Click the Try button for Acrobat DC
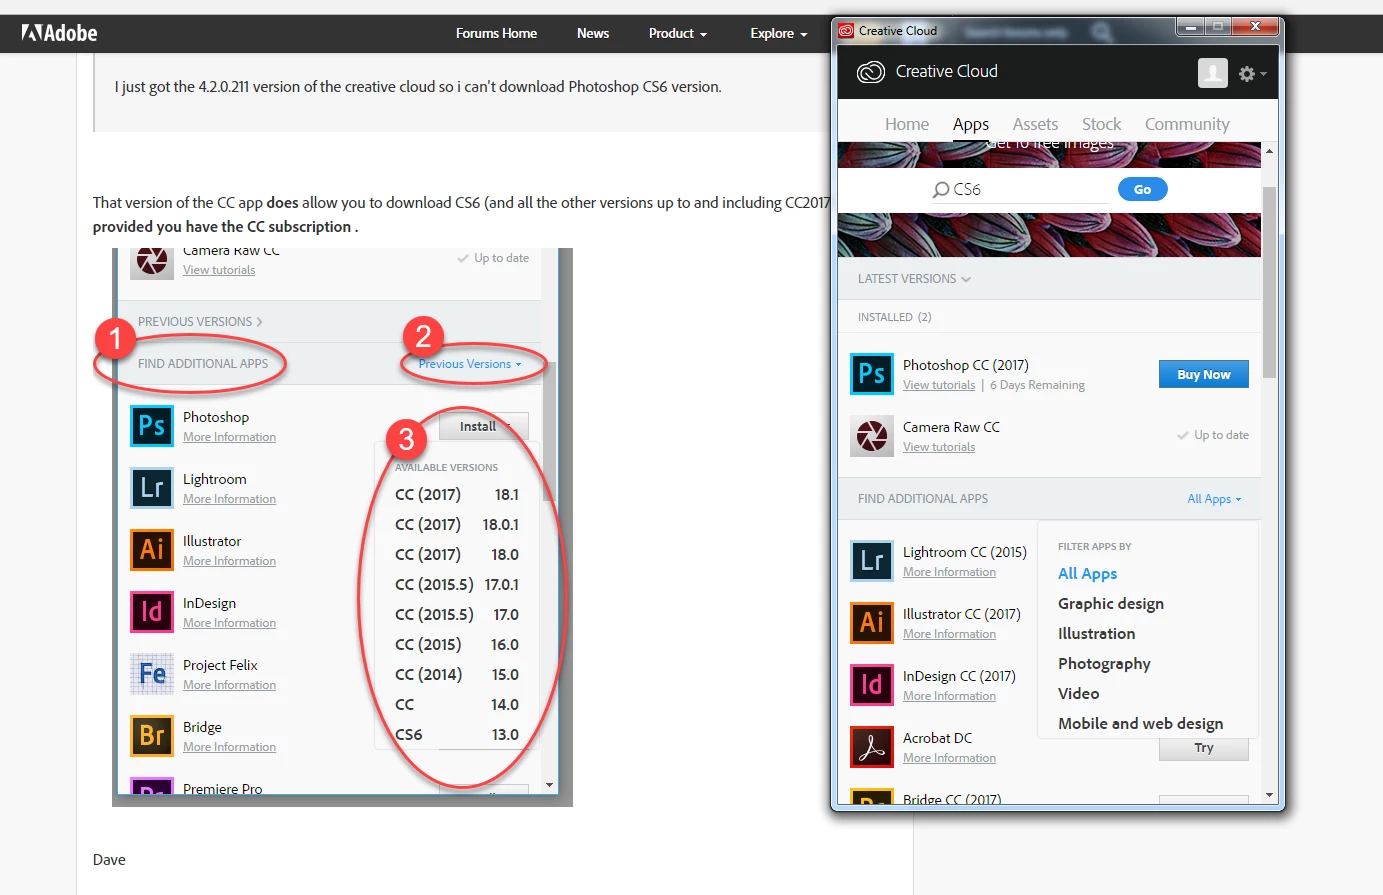The width and height of the screenshot is (1383, 895). coord(1204,749)
